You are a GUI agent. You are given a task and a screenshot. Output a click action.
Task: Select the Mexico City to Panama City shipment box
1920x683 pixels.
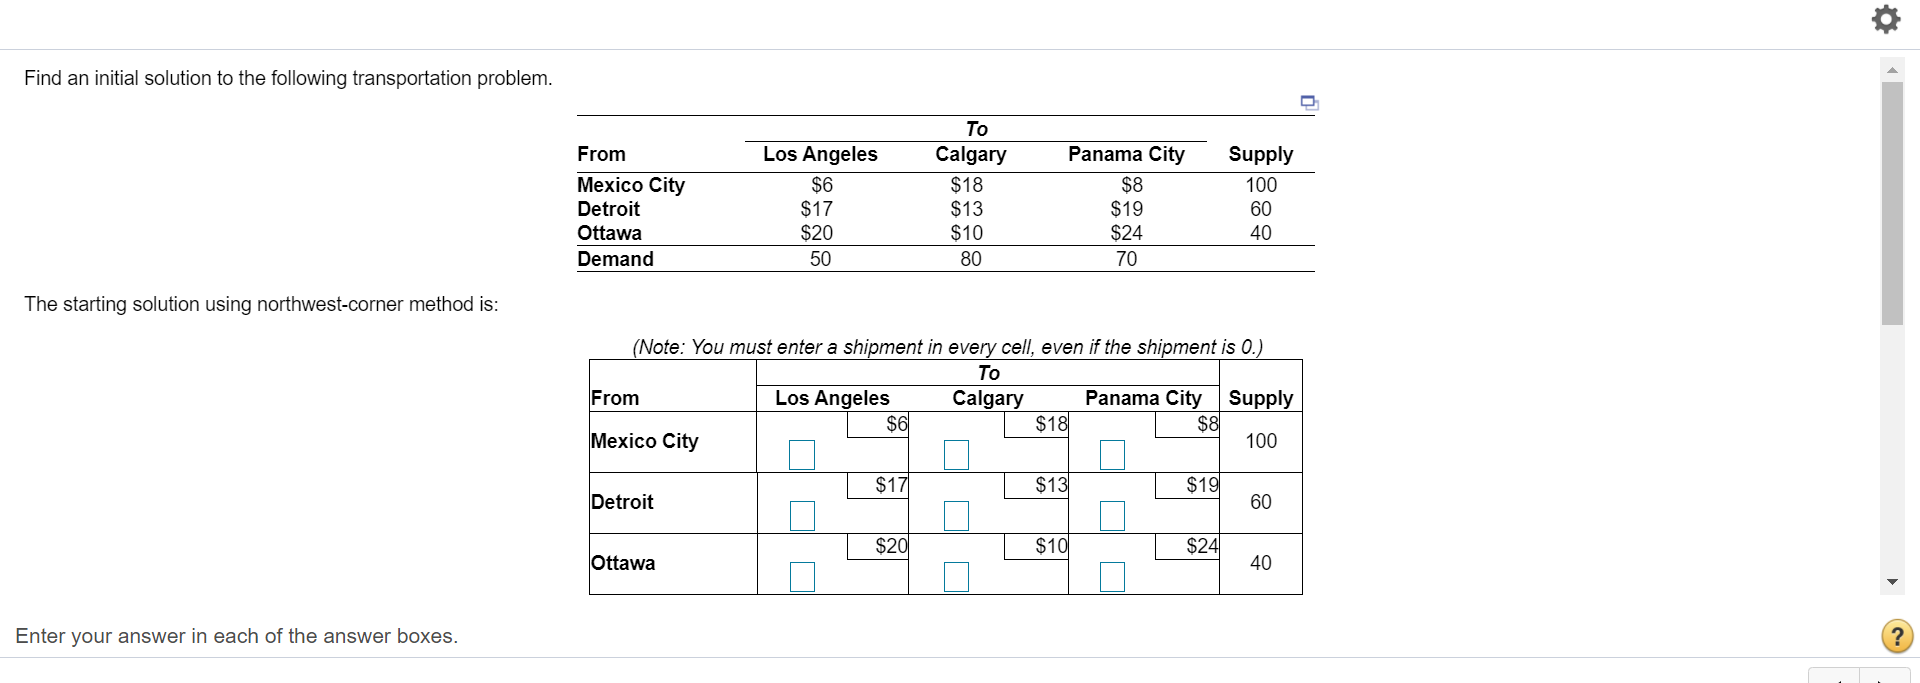click(1113, 454)
